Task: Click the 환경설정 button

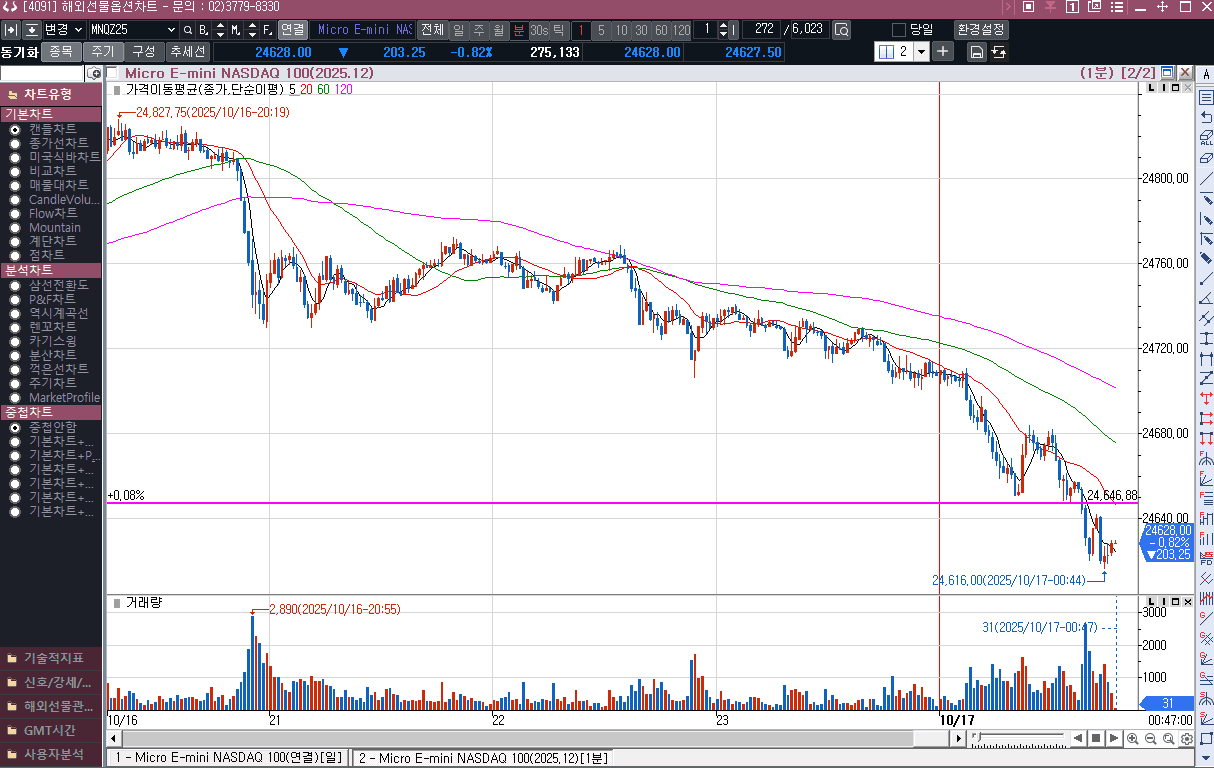Action: point(981,29)
